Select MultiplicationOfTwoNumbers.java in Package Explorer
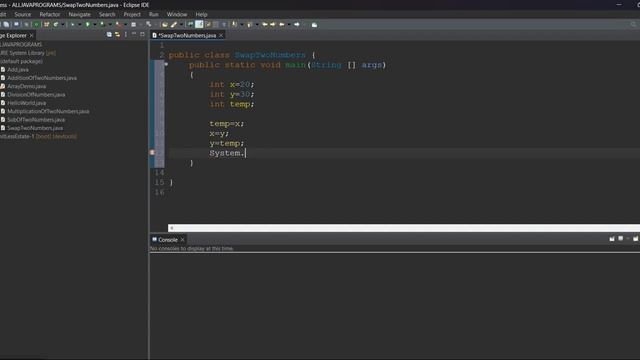The image size is (640, 360). click(48, 111)
